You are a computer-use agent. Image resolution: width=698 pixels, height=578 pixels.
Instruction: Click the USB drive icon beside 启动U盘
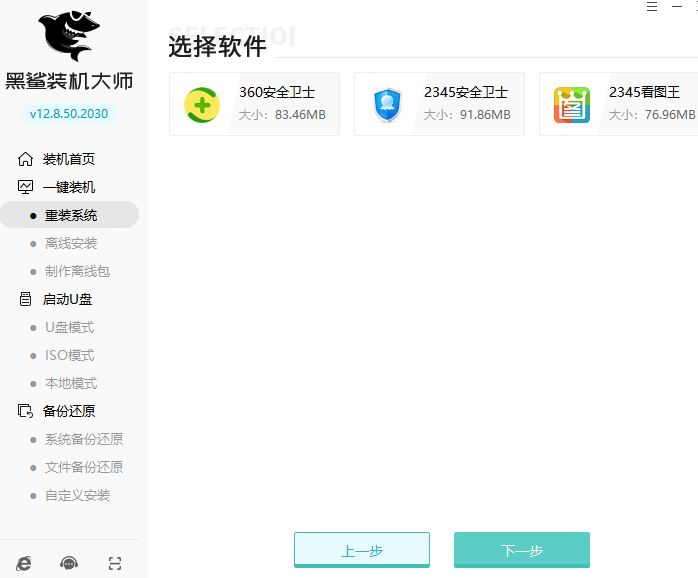pos(25,299)
